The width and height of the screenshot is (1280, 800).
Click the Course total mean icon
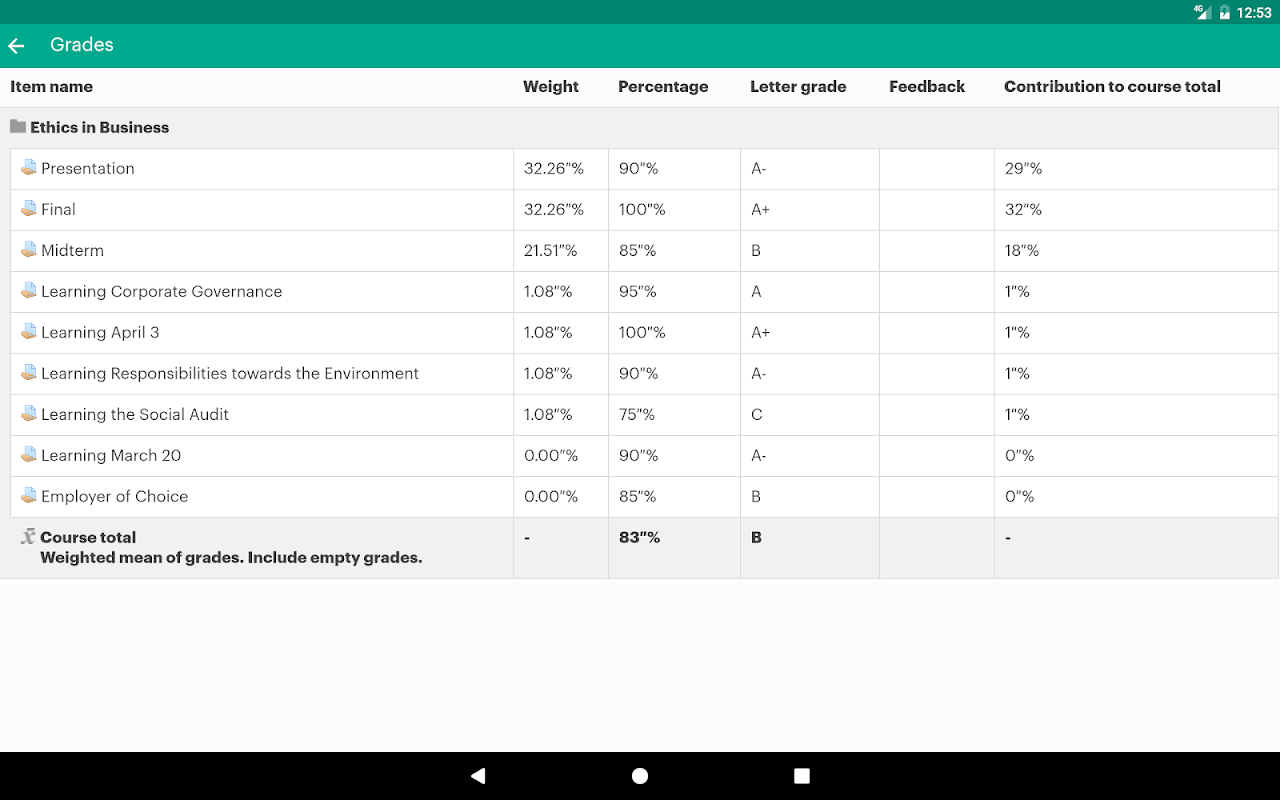coord(28,537)
